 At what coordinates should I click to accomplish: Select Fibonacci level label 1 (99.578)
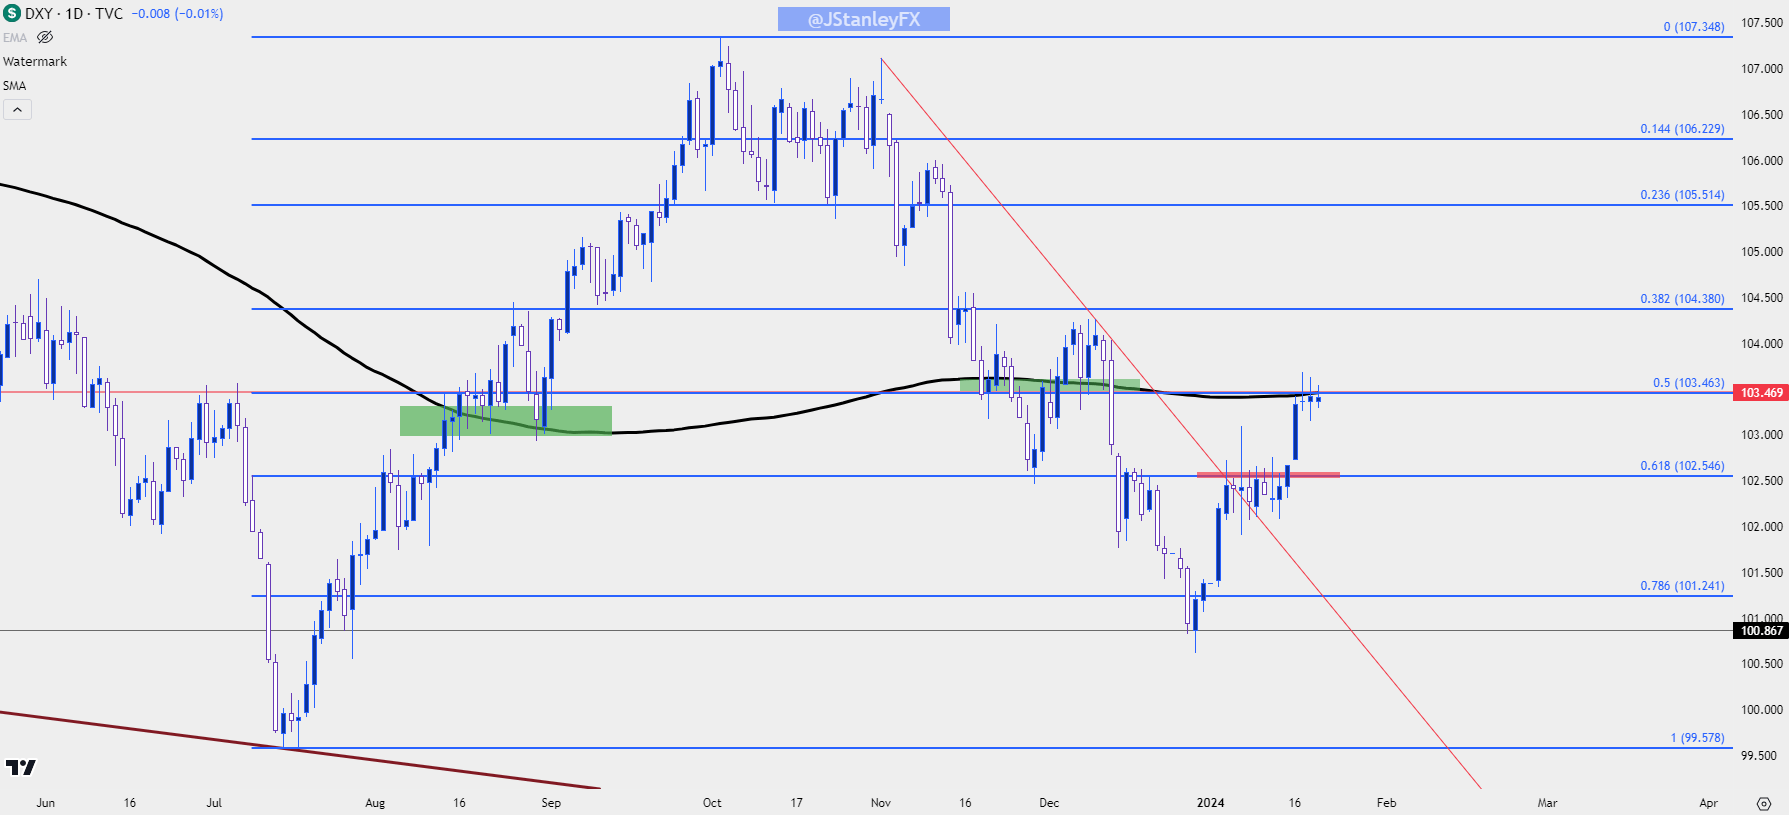pyautogui.click(x=1697, y=738)
